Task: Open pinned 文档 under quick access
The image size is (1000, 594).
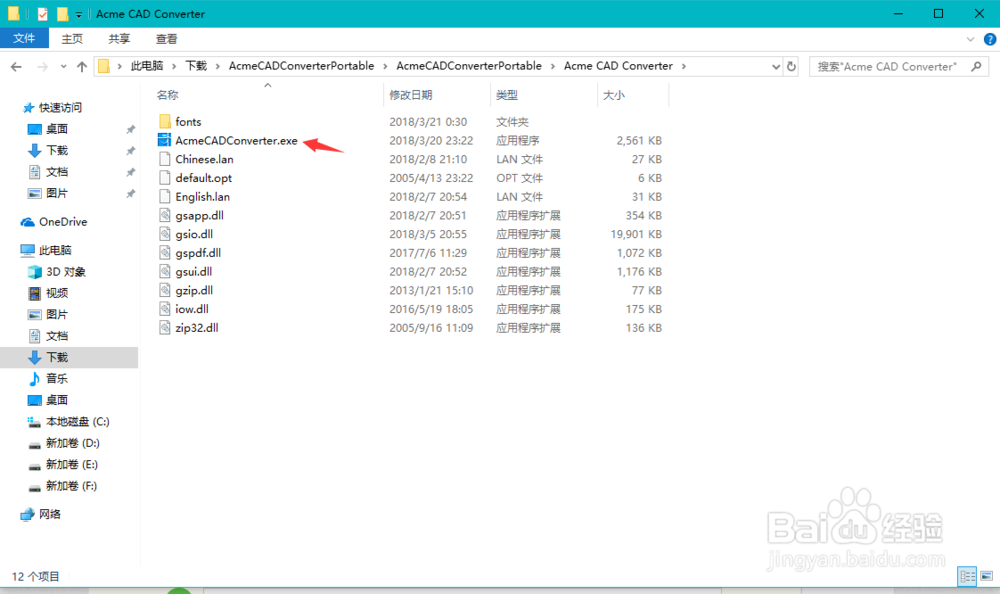Action: [x=57, y=172]
